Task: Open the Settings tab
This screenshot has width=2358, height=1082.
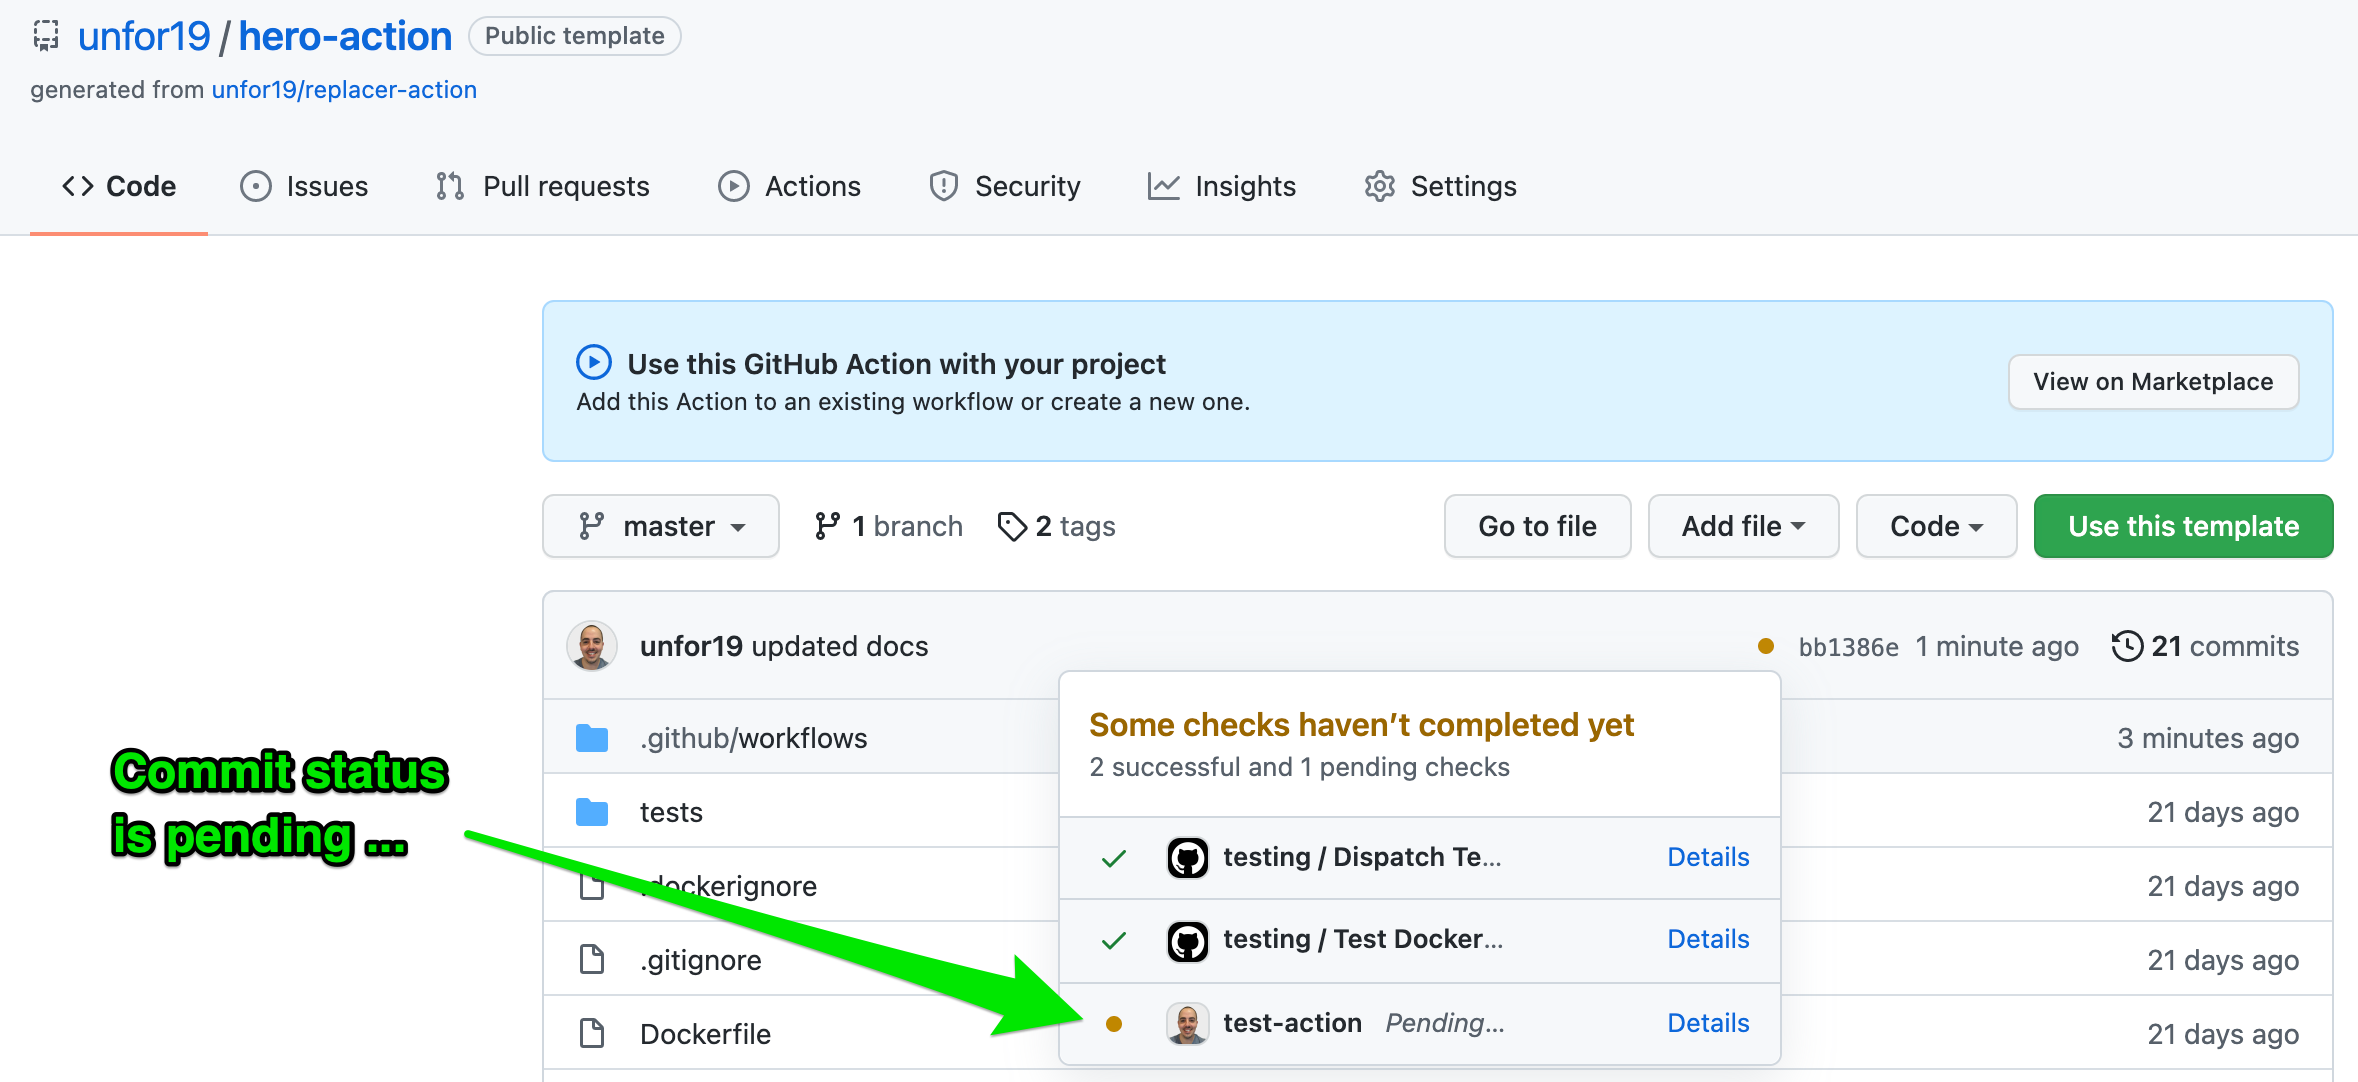Action: (x=1441, y=186)
